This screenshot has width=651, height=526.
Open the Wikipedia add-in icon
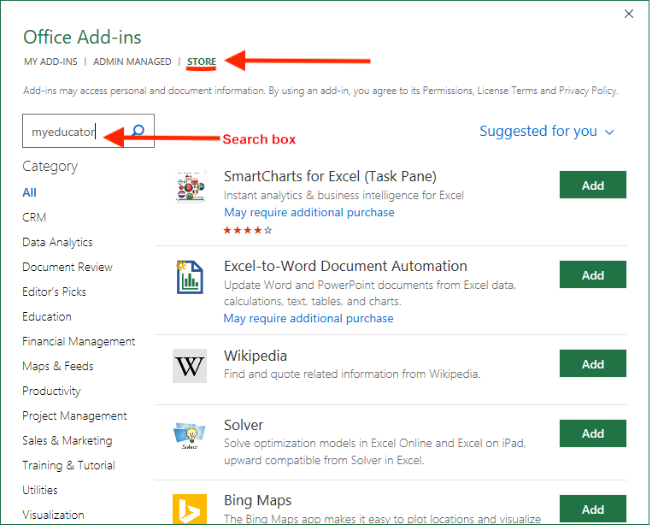[190, 366]
